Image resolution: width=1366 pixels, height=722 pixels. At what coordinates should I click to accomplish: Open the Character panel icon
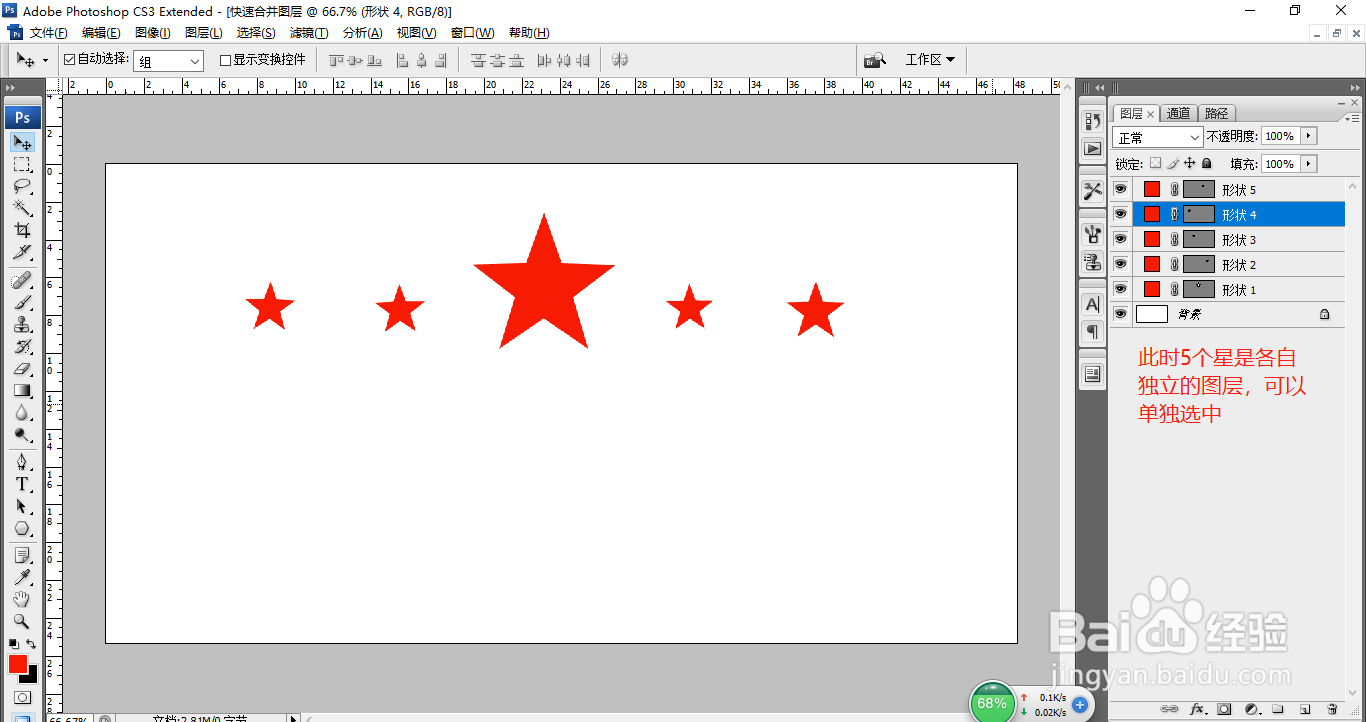(x=1092, y=304)
